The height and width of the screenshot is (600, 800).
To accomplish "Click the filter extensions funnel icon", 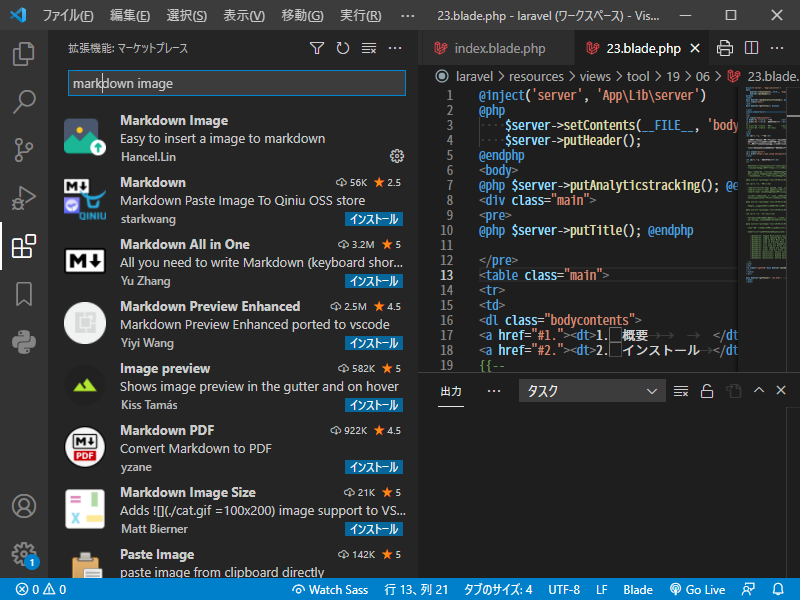I will [317, 48].
